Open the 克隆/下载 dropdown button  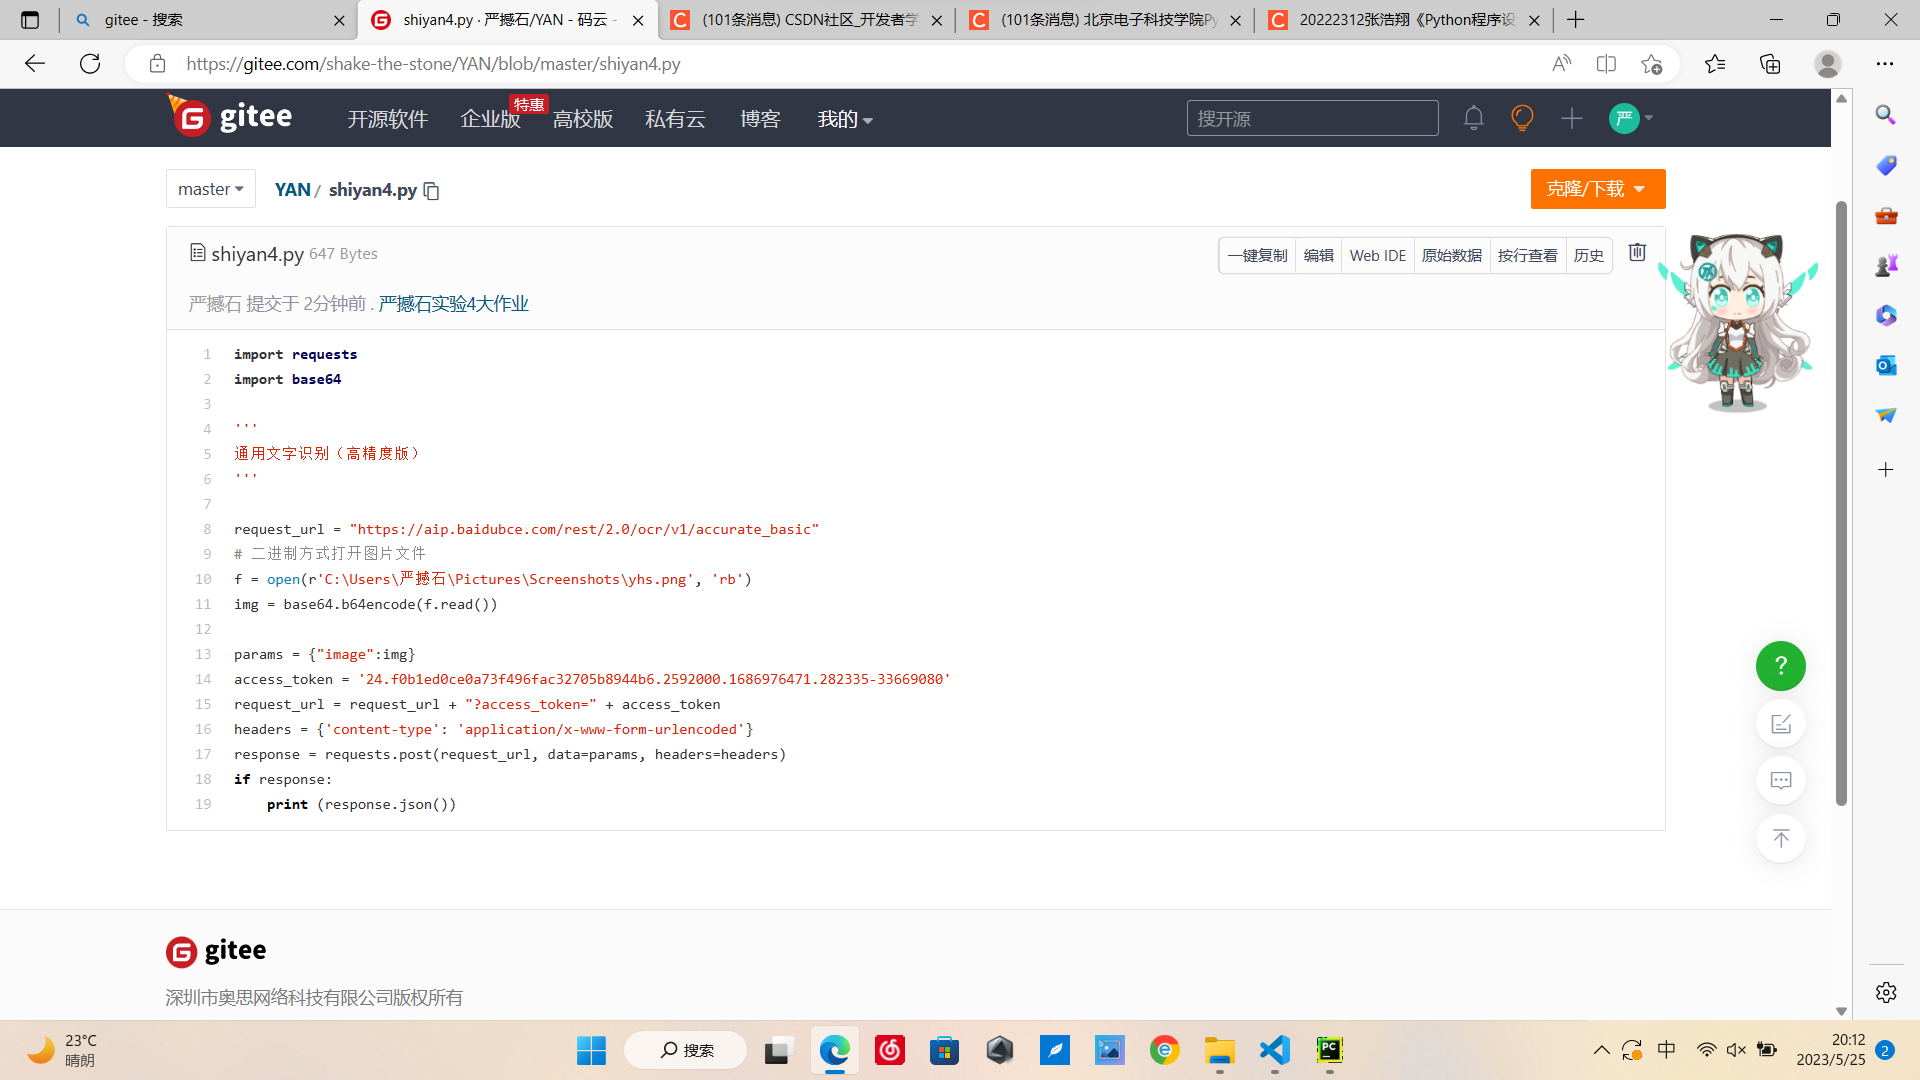tap(1597, 189)
